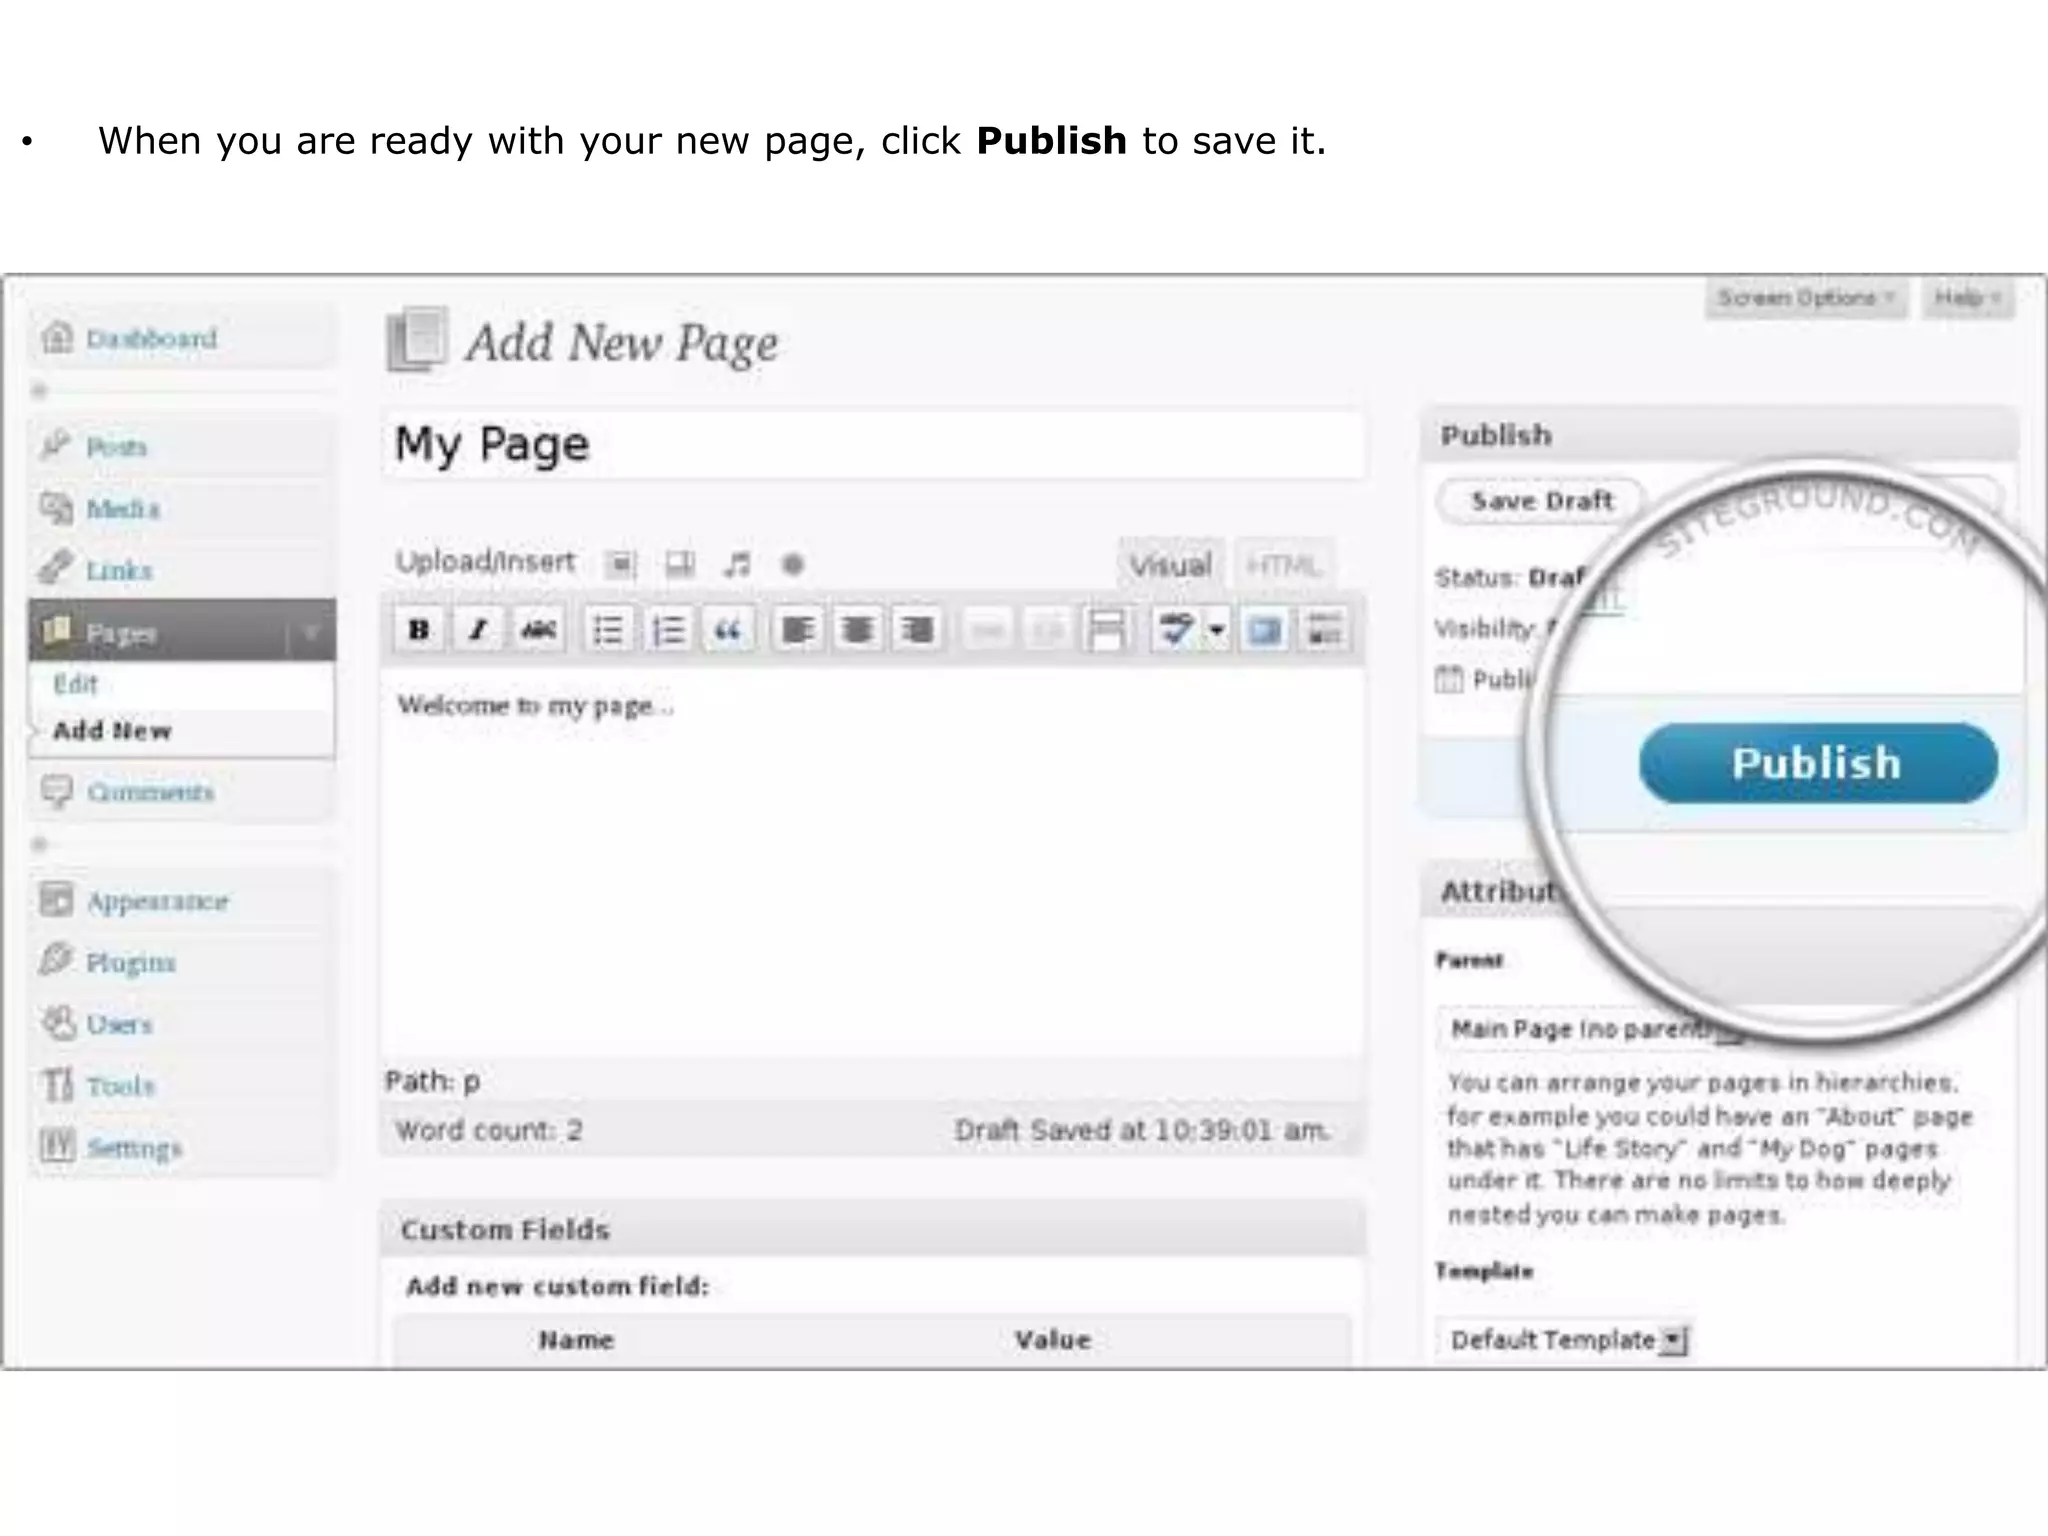
Task: Apply Italic formatting
Action: 478,629
